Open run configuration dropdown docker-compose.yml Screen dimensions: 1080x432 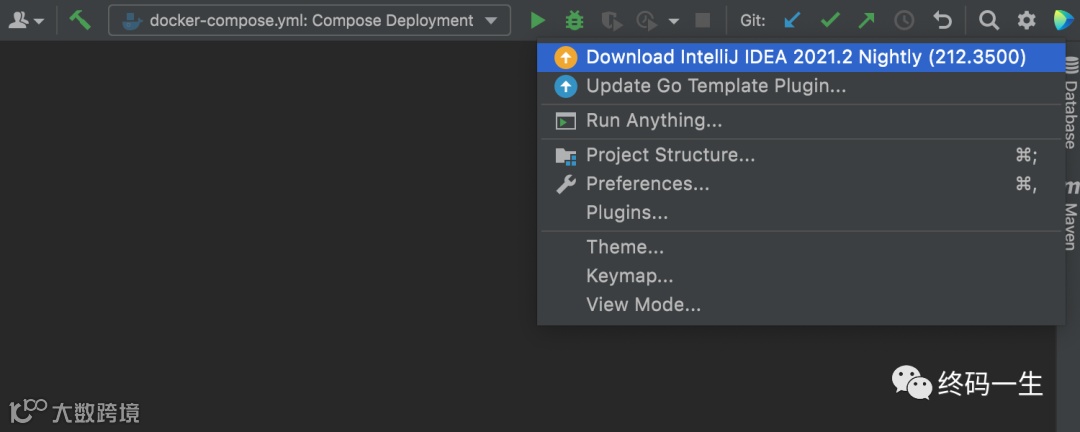[309, 20]
